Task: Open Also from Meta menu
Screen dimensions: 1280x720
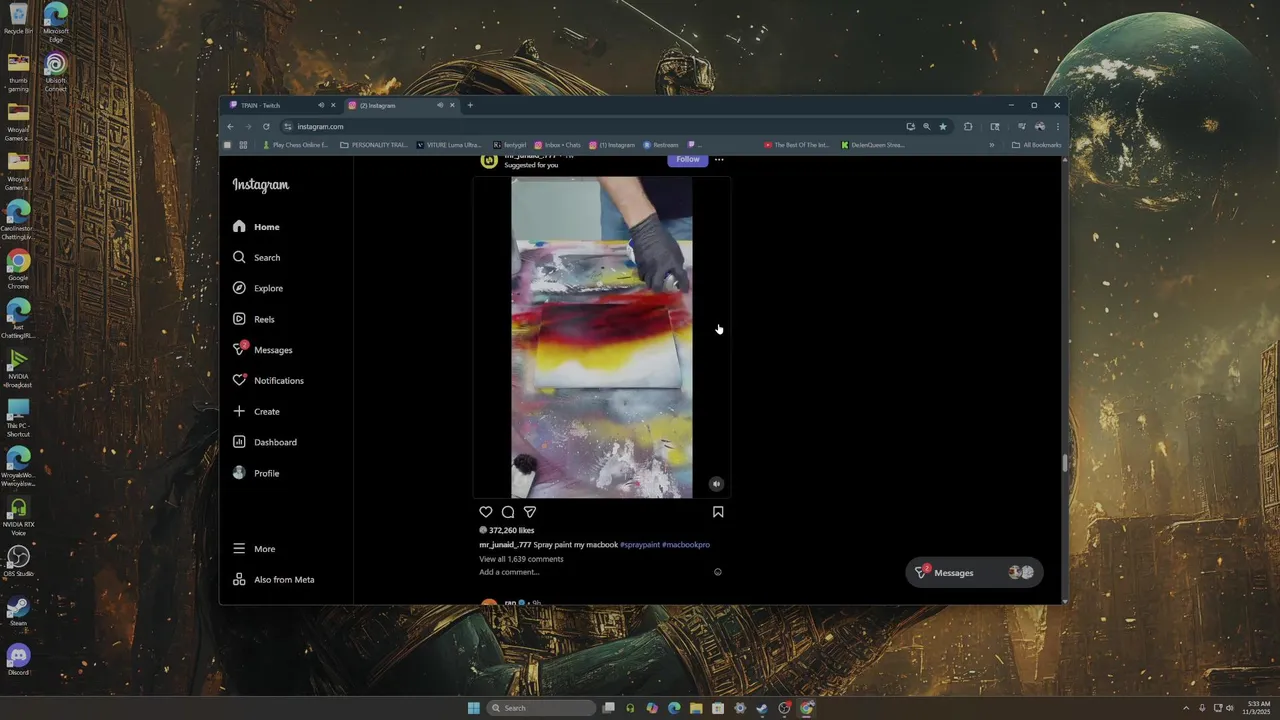Action: tap(273, 580)
